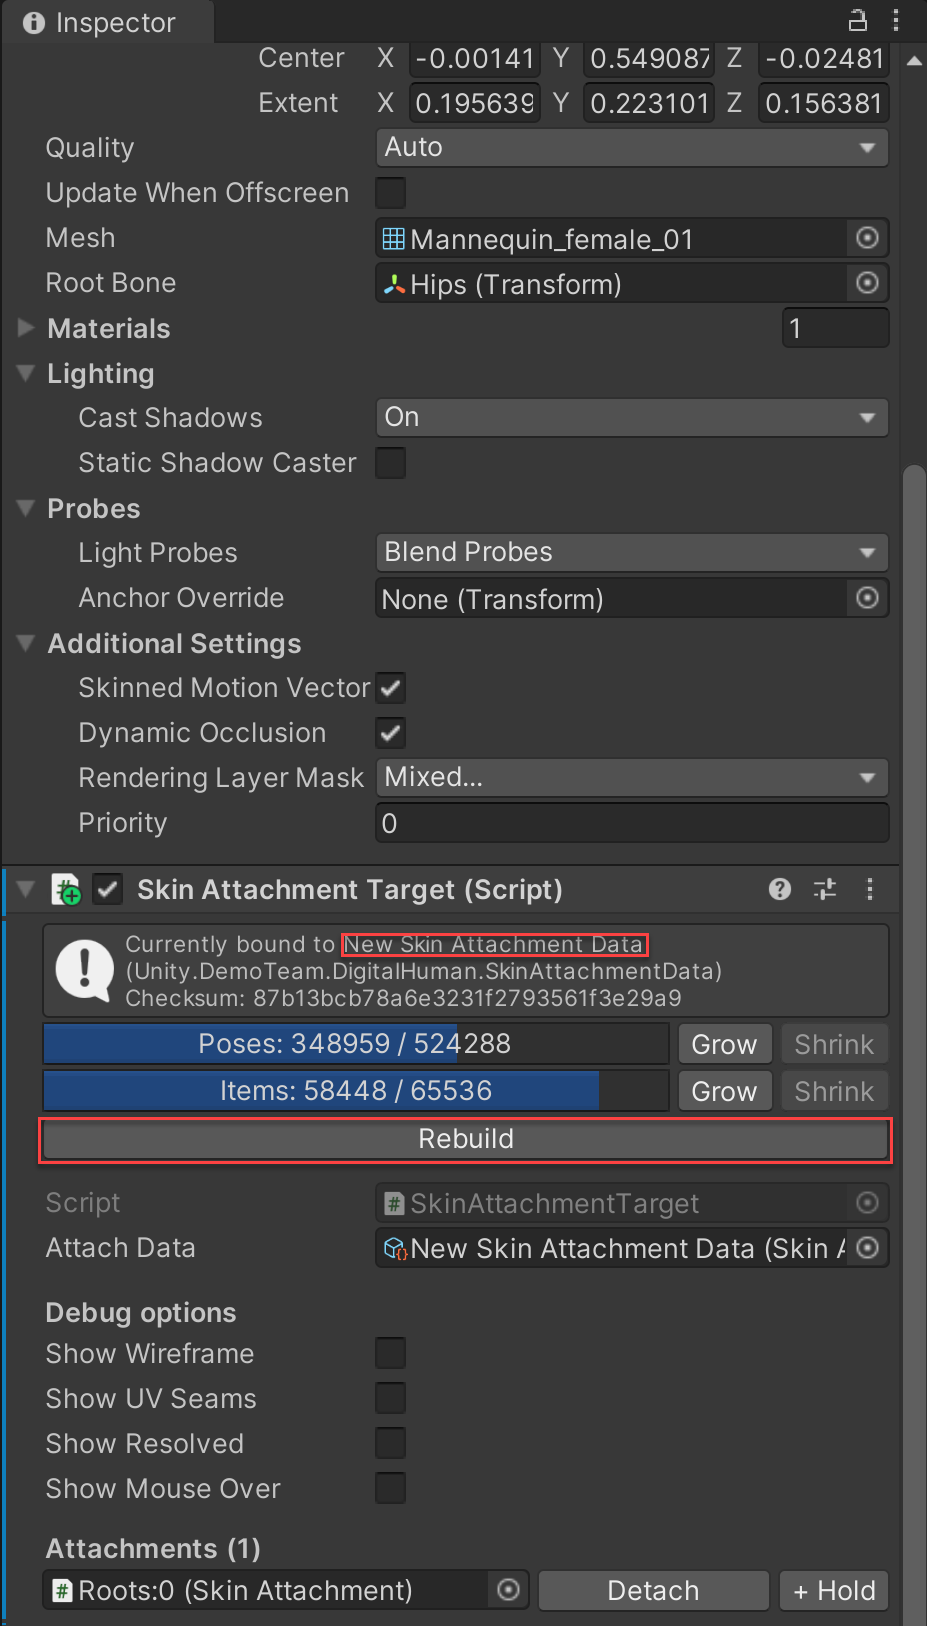The image size is (927, 1626).
Task: Click the Rebuild button
Action: [x=465, y=1140]
